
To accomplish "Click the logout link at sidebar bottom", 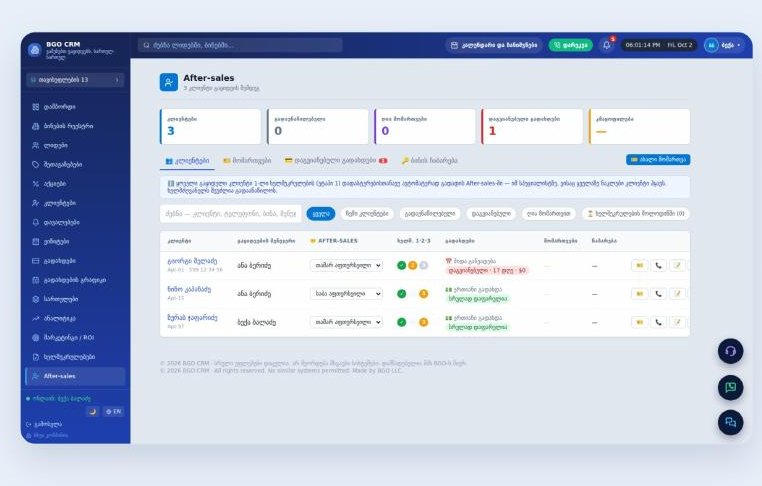I will [x=44, y=424].
